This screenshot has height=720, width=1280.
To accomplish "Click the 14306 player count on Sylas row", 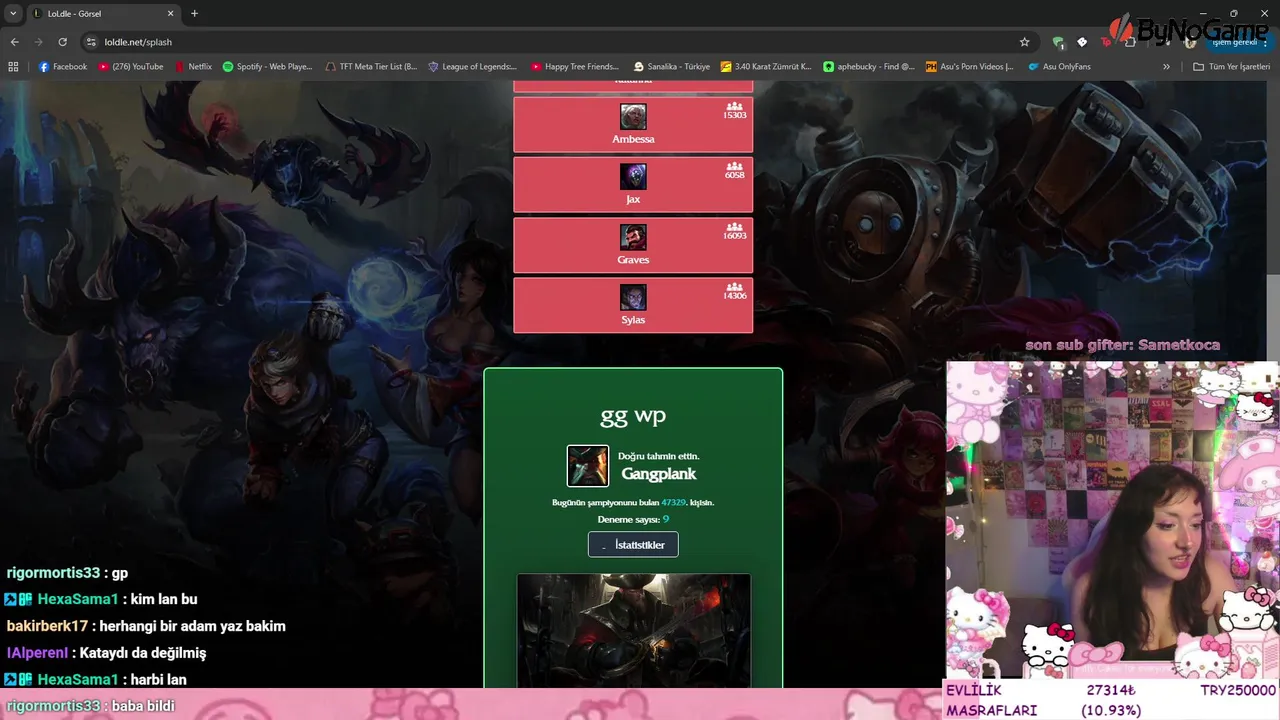I will coord(734,296).
